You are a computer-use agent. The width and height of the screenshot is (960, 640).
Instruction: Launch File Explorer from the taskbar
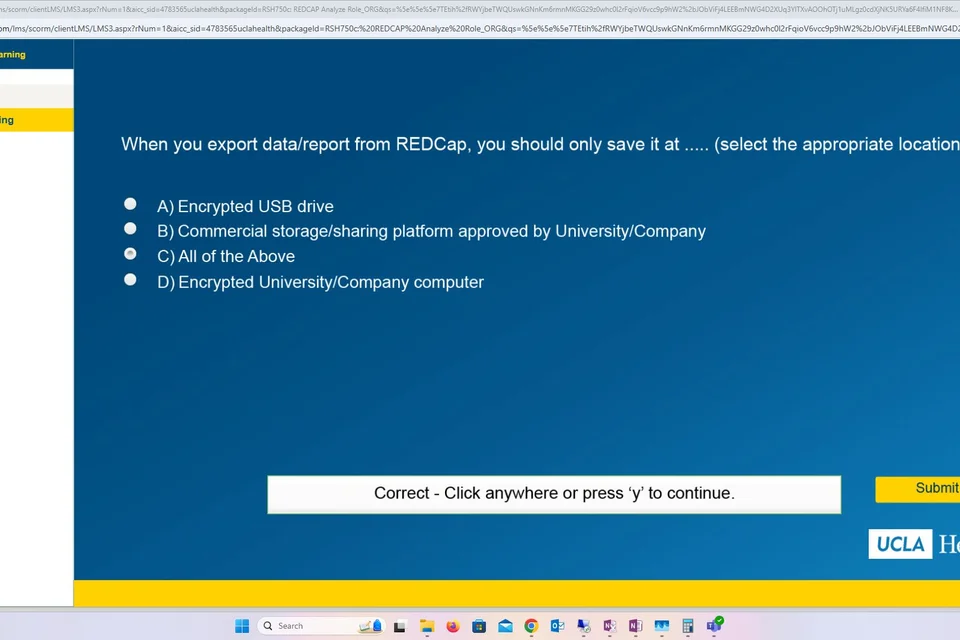(x=427, y=626)
